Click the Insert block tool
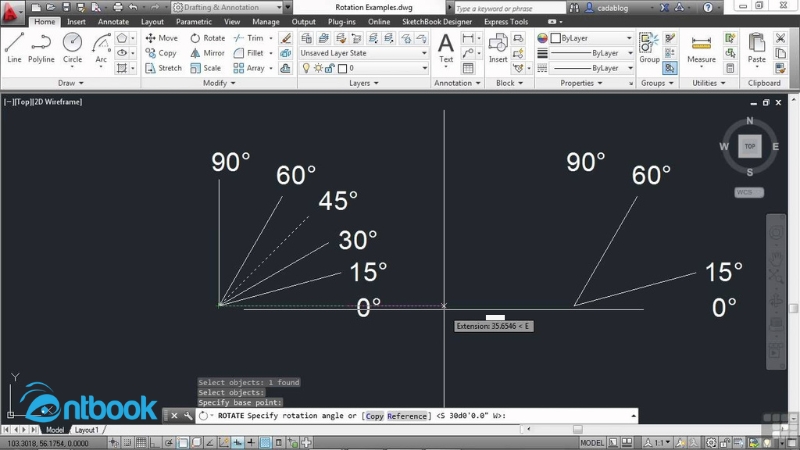 (x=498, y=48)
